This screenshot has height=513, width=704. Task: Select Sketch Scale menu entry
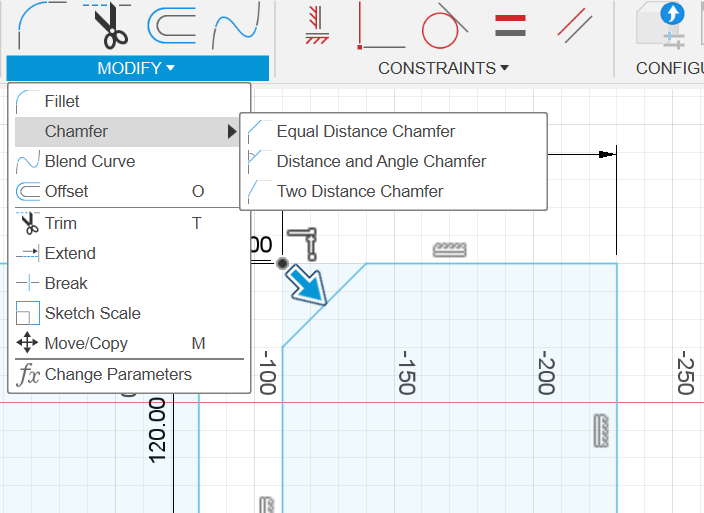click(x=92, y=313)
